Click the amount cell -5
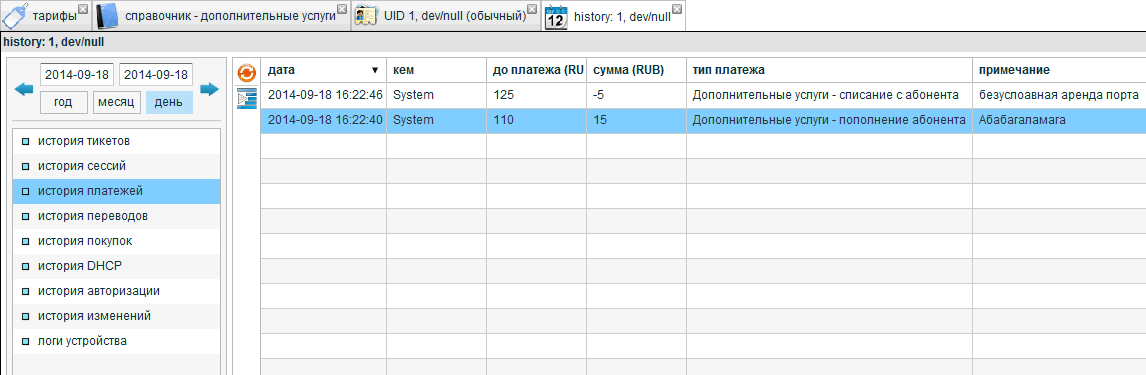 (636, 95)
